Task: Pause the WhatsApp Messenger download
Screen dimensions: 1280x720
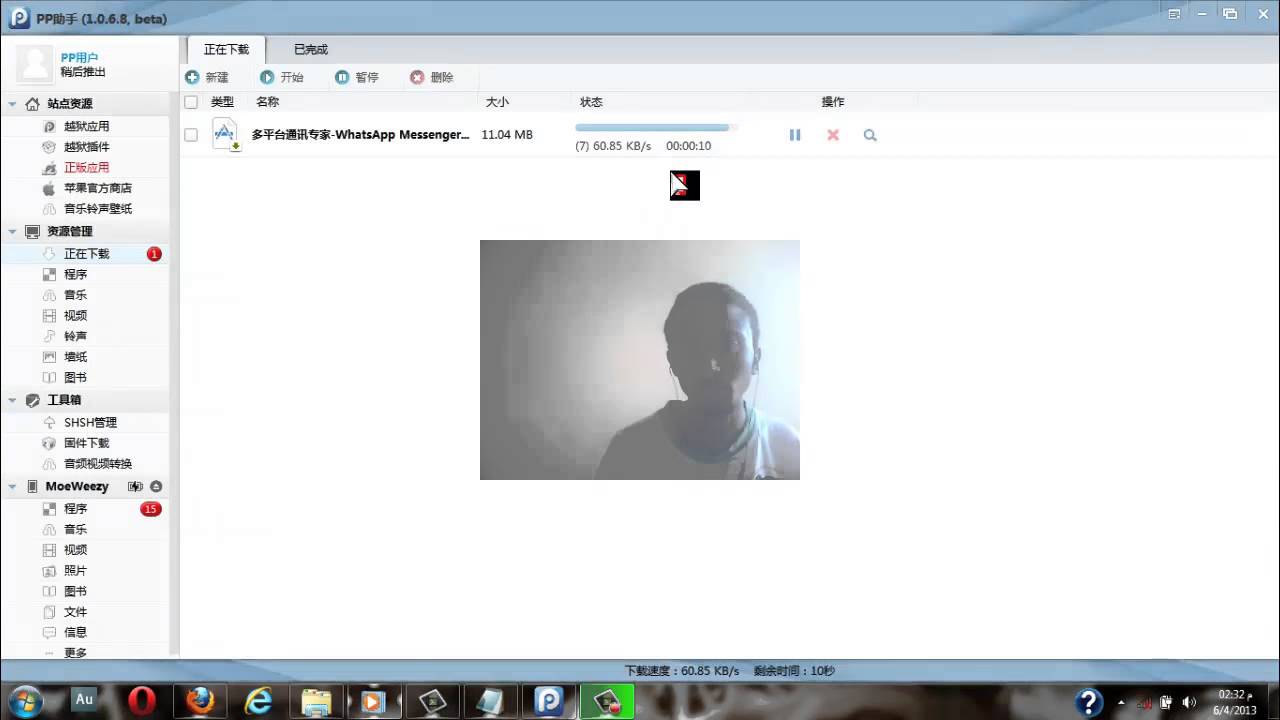Action: click(795, 135)
